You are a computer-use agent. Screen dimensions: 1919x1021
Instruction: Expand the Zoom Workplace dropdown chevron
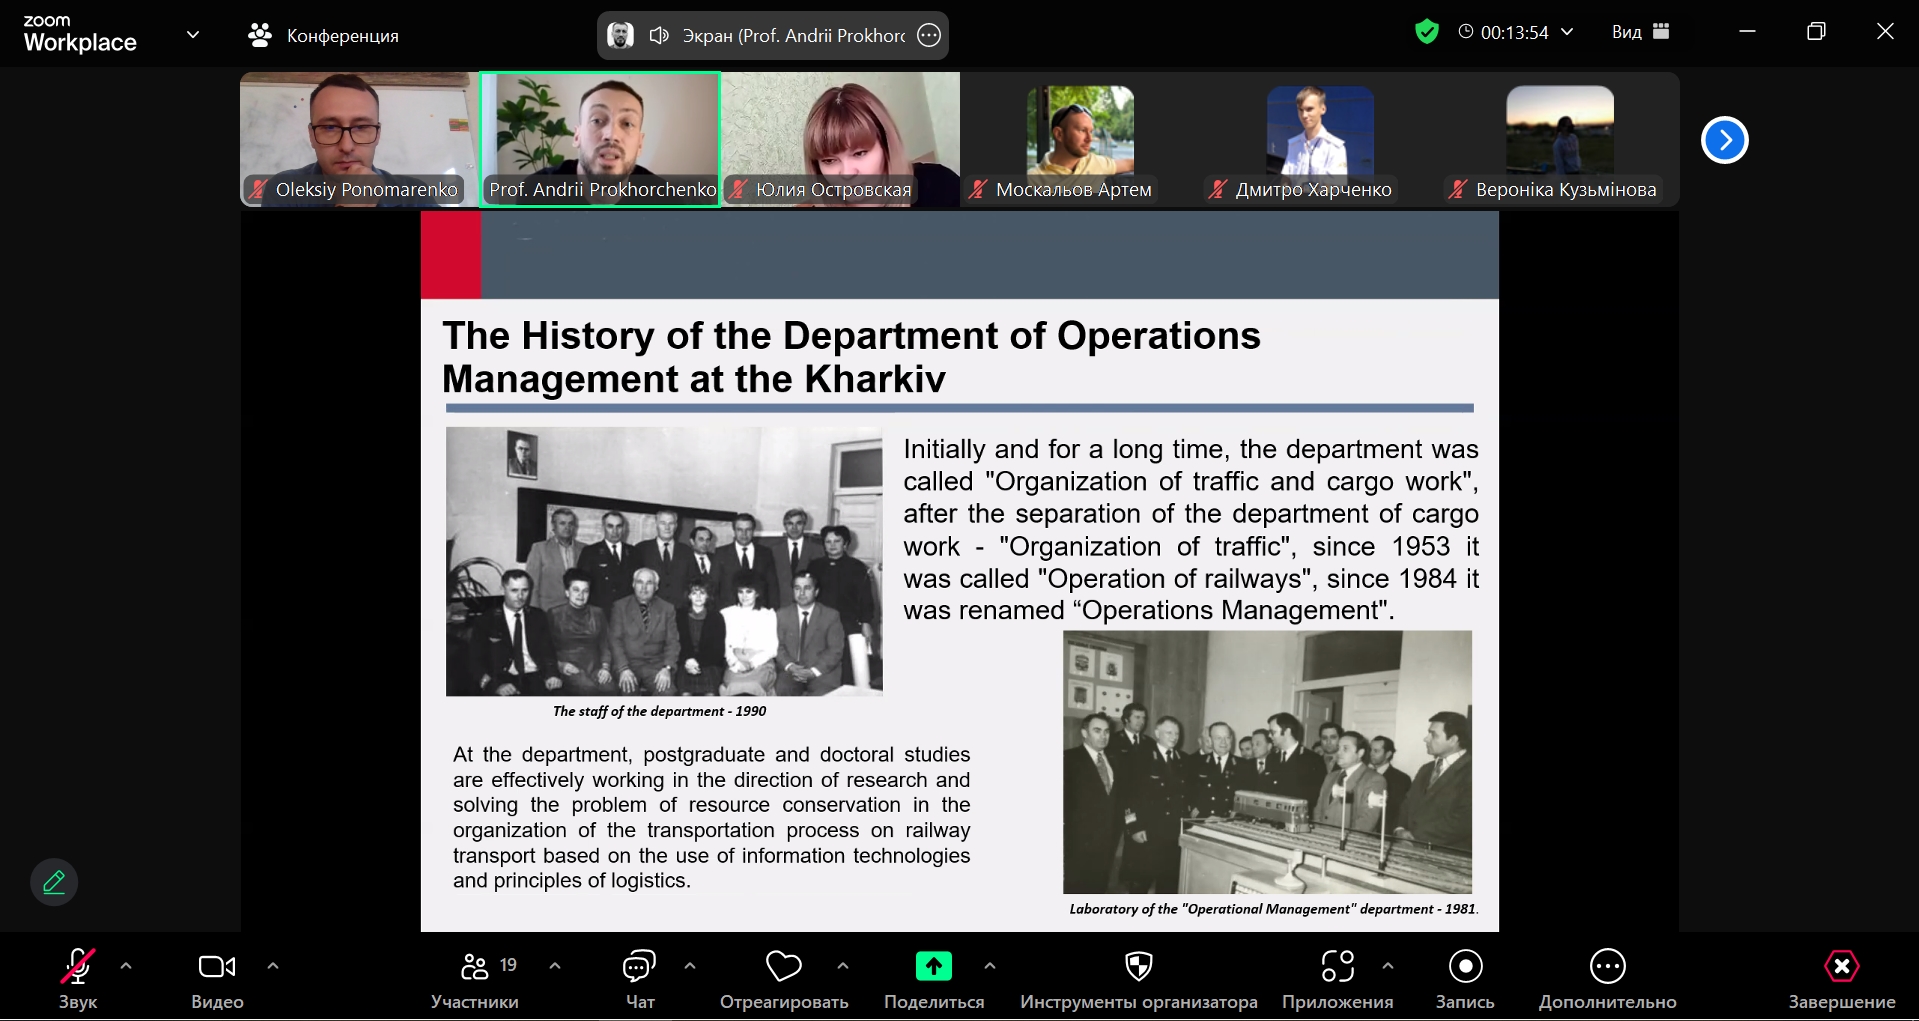[193, 35]
